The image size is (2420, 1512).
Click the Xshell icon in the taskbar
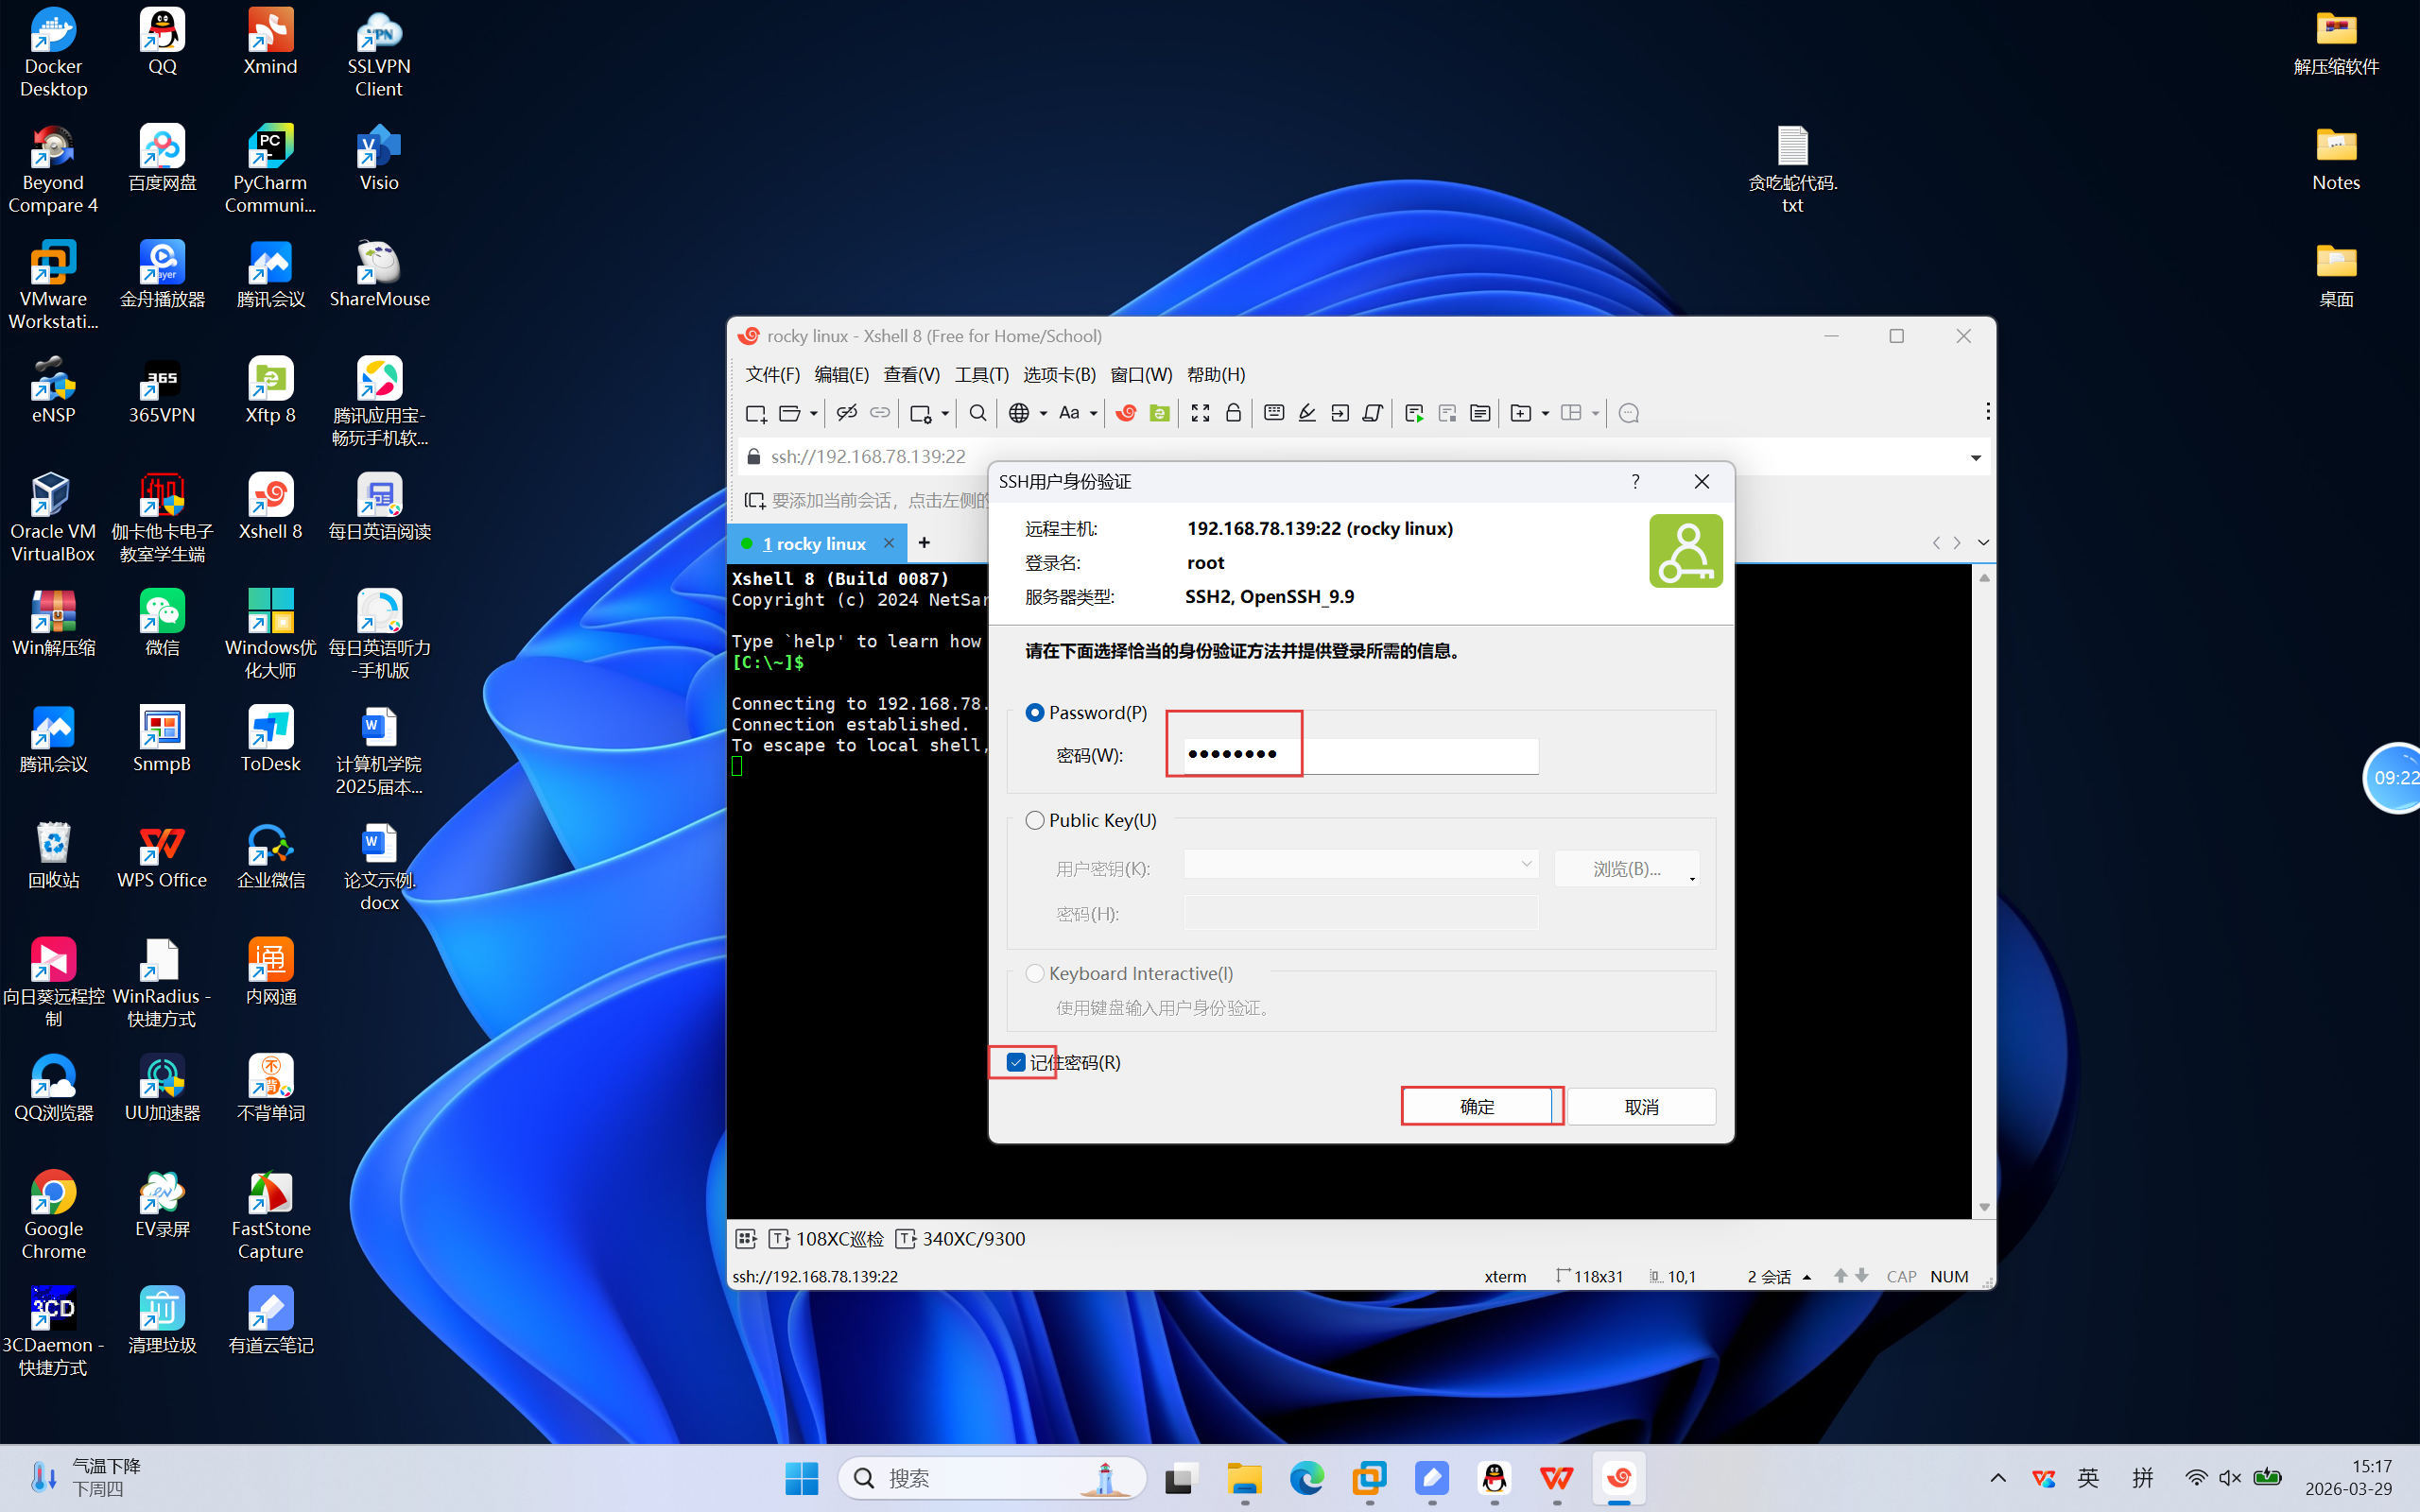point(1619,1478)
